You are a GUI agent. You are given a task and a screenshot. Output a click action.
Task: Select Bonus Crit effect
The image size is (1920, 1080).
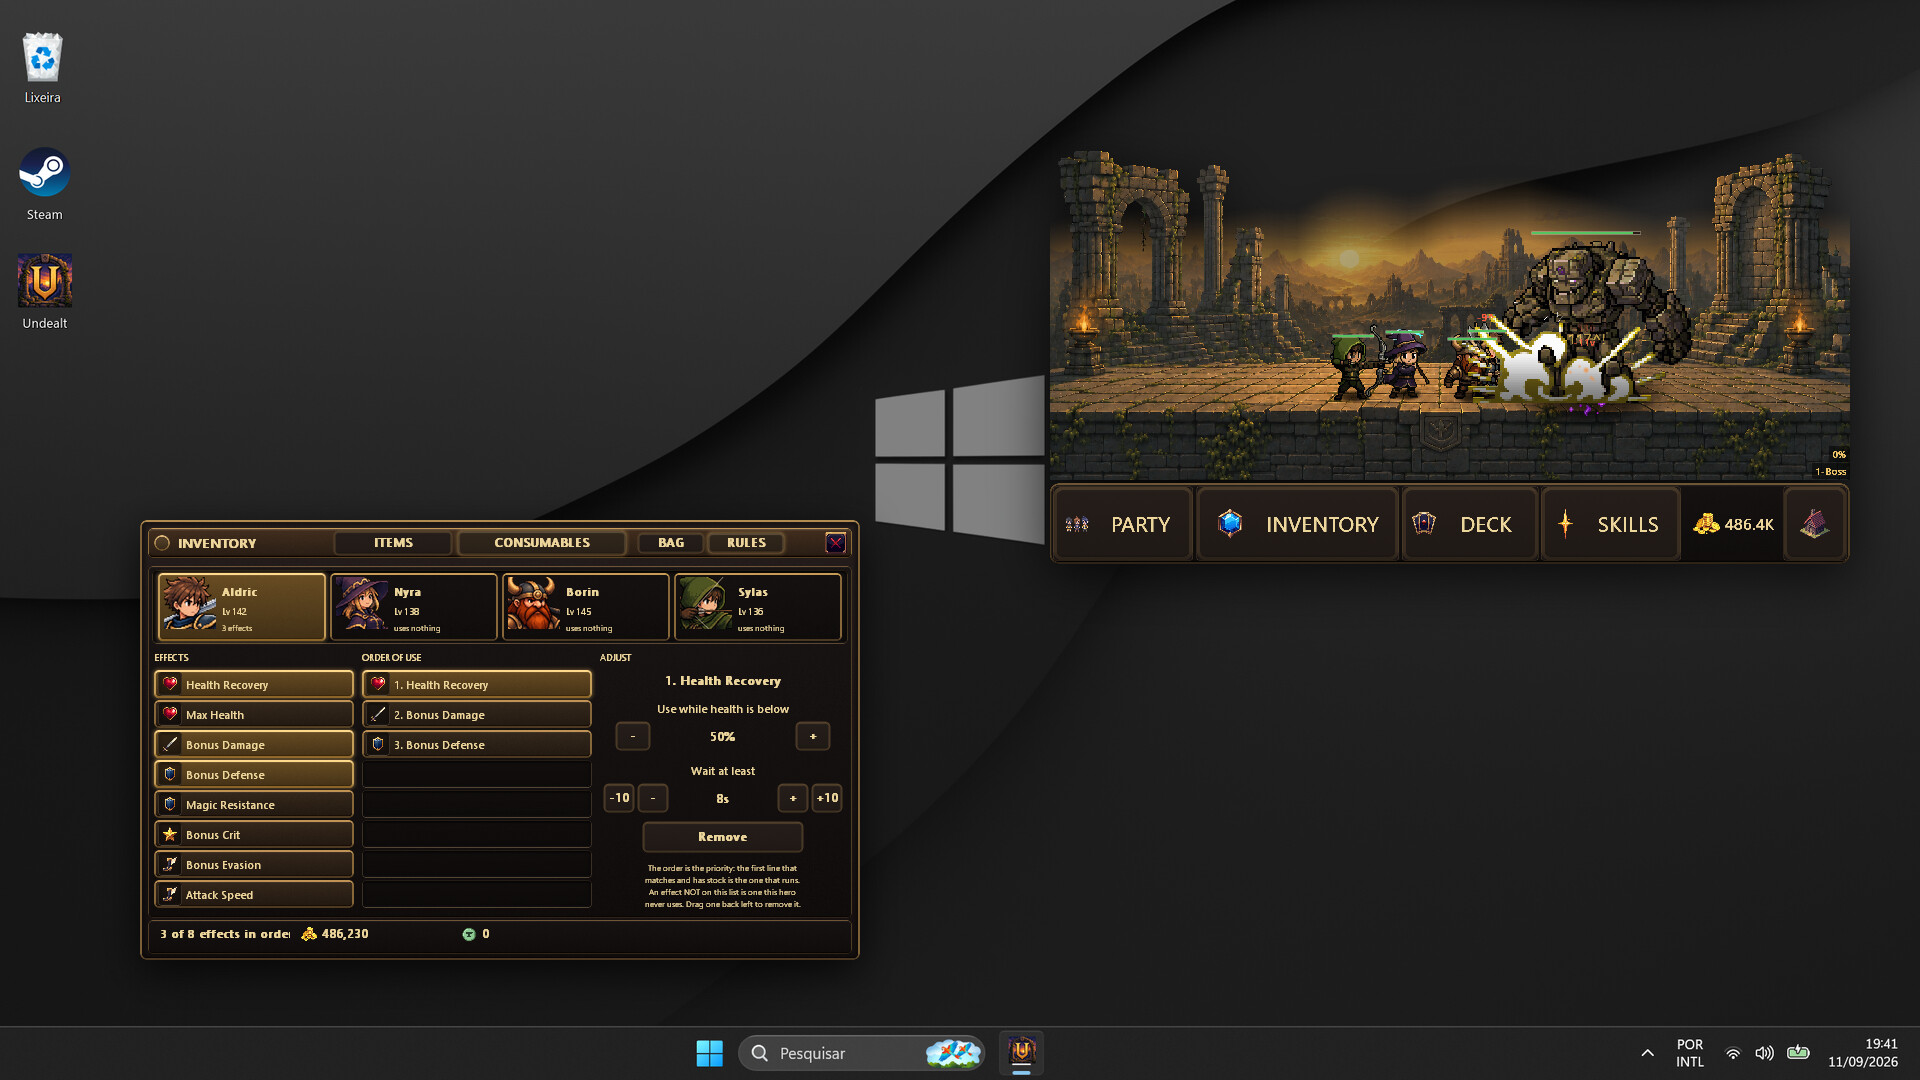tap(254, 835)
